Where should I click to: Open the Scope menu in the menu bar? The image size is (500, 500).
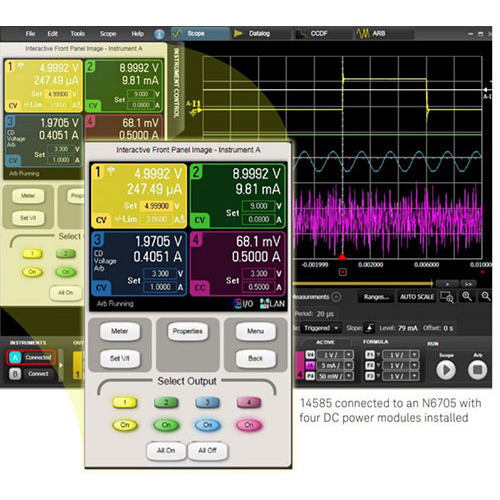point(108,34)
